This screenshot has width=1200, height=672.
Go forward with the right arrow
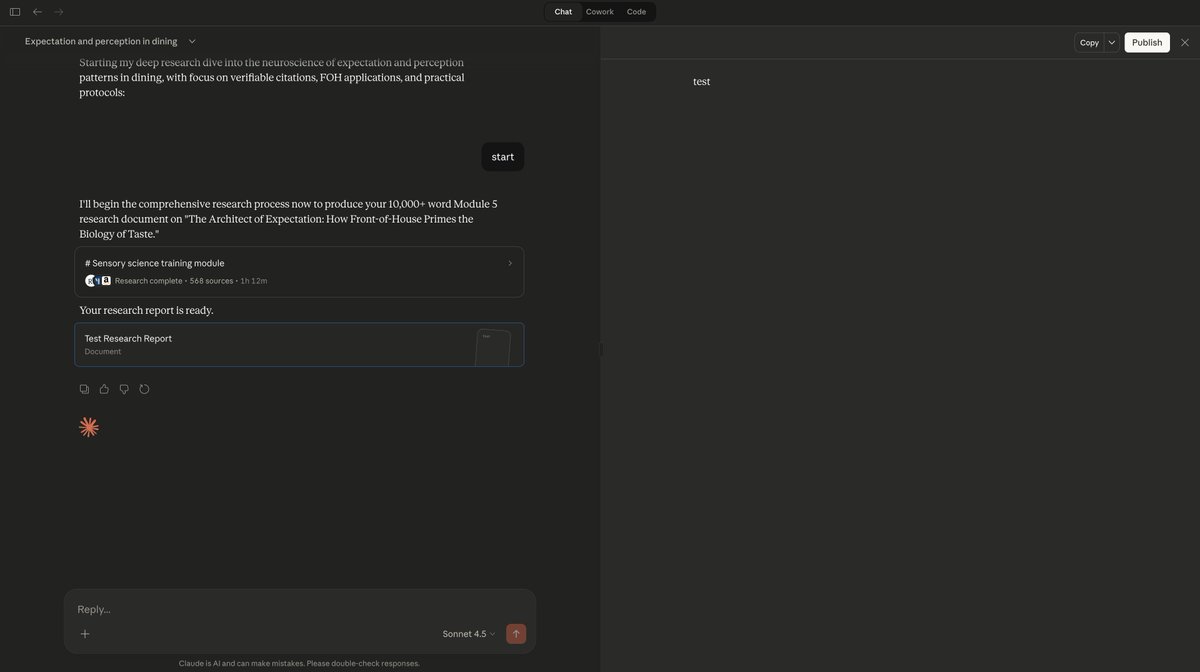tap(59, 12)
